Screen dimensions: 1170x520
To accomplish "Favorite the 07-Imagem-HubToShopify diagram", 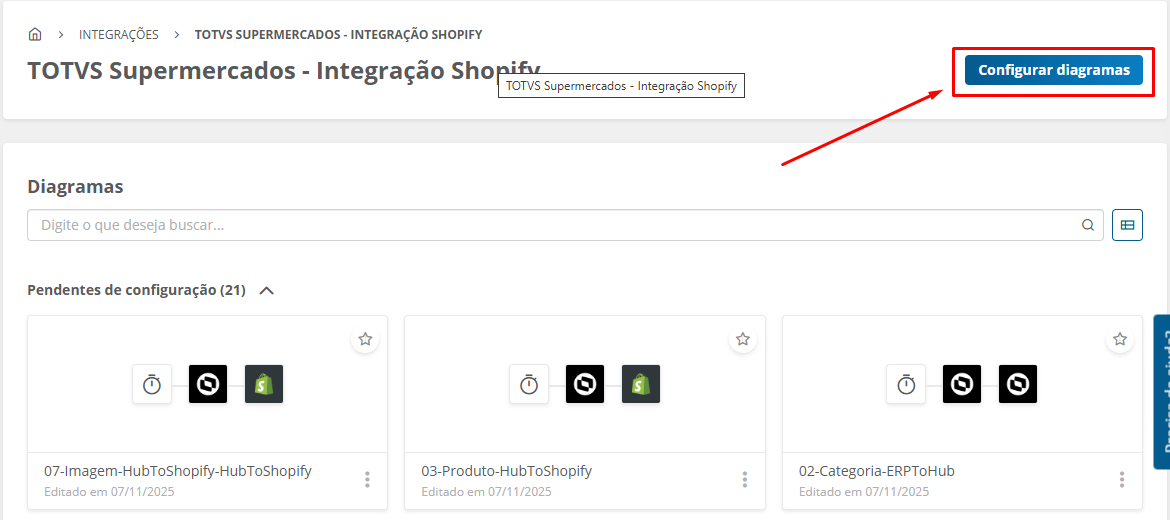I will tap(365, 339).
